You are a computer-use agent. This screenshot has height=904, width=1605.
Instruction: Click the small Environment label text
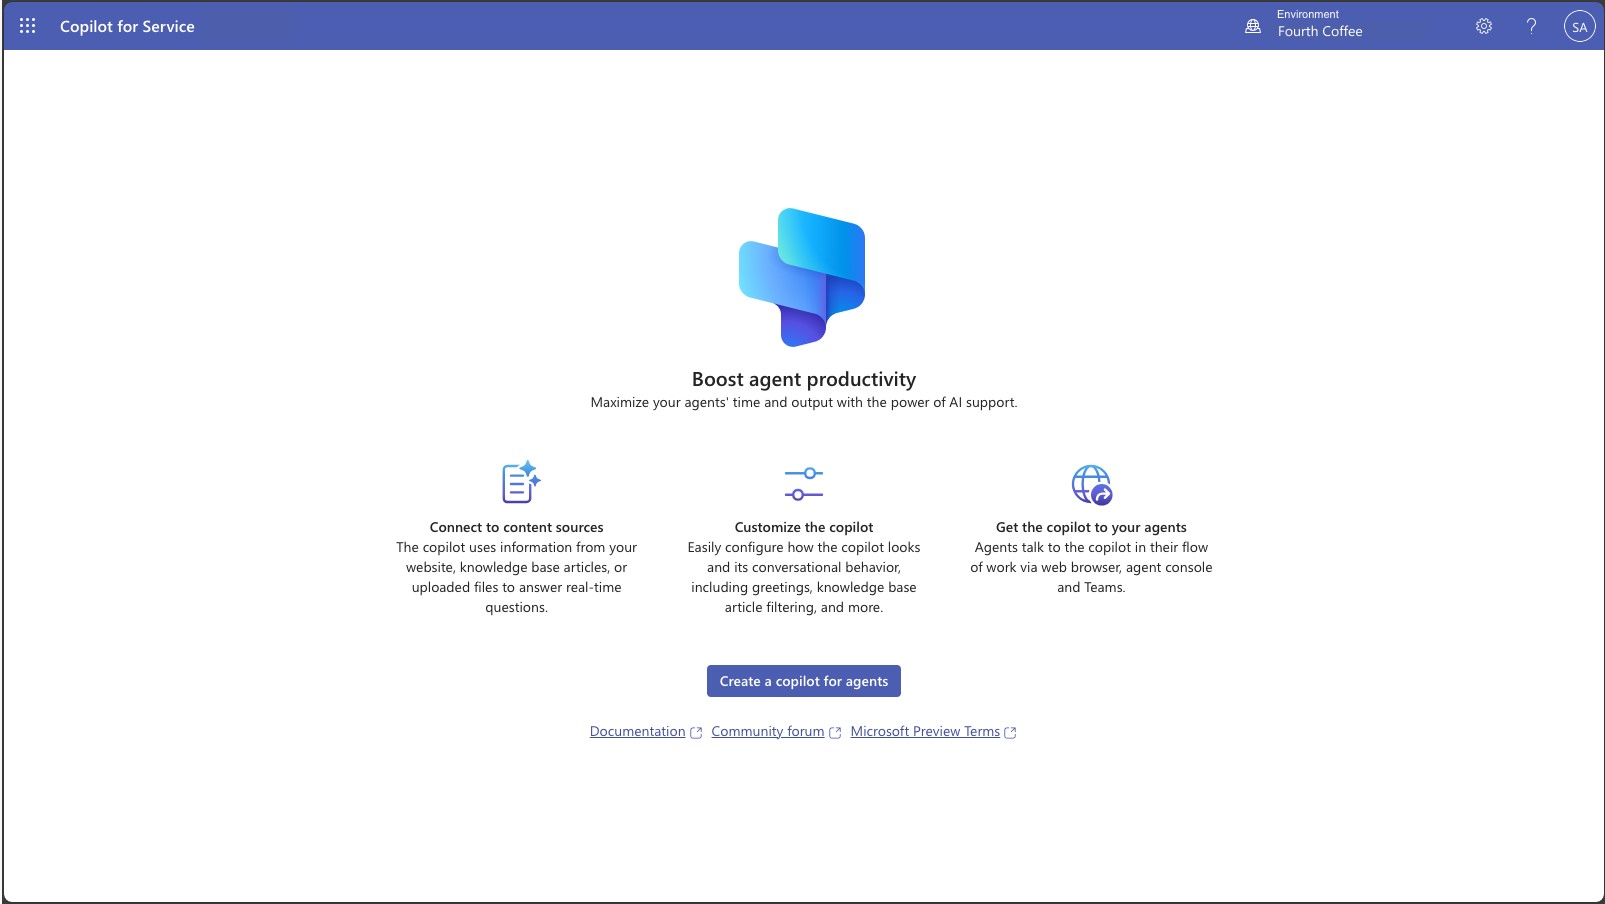point(1308,14)
